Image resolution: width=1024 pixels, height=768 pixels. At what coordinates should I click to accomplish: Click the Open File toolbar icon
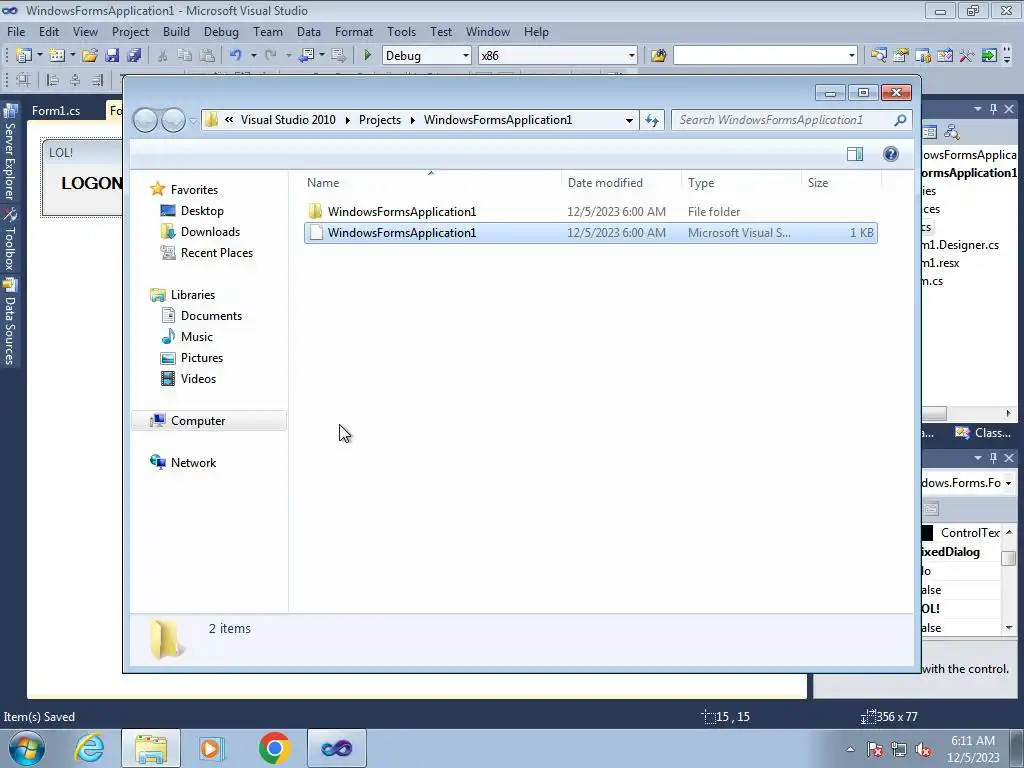[x=89, y=56]
